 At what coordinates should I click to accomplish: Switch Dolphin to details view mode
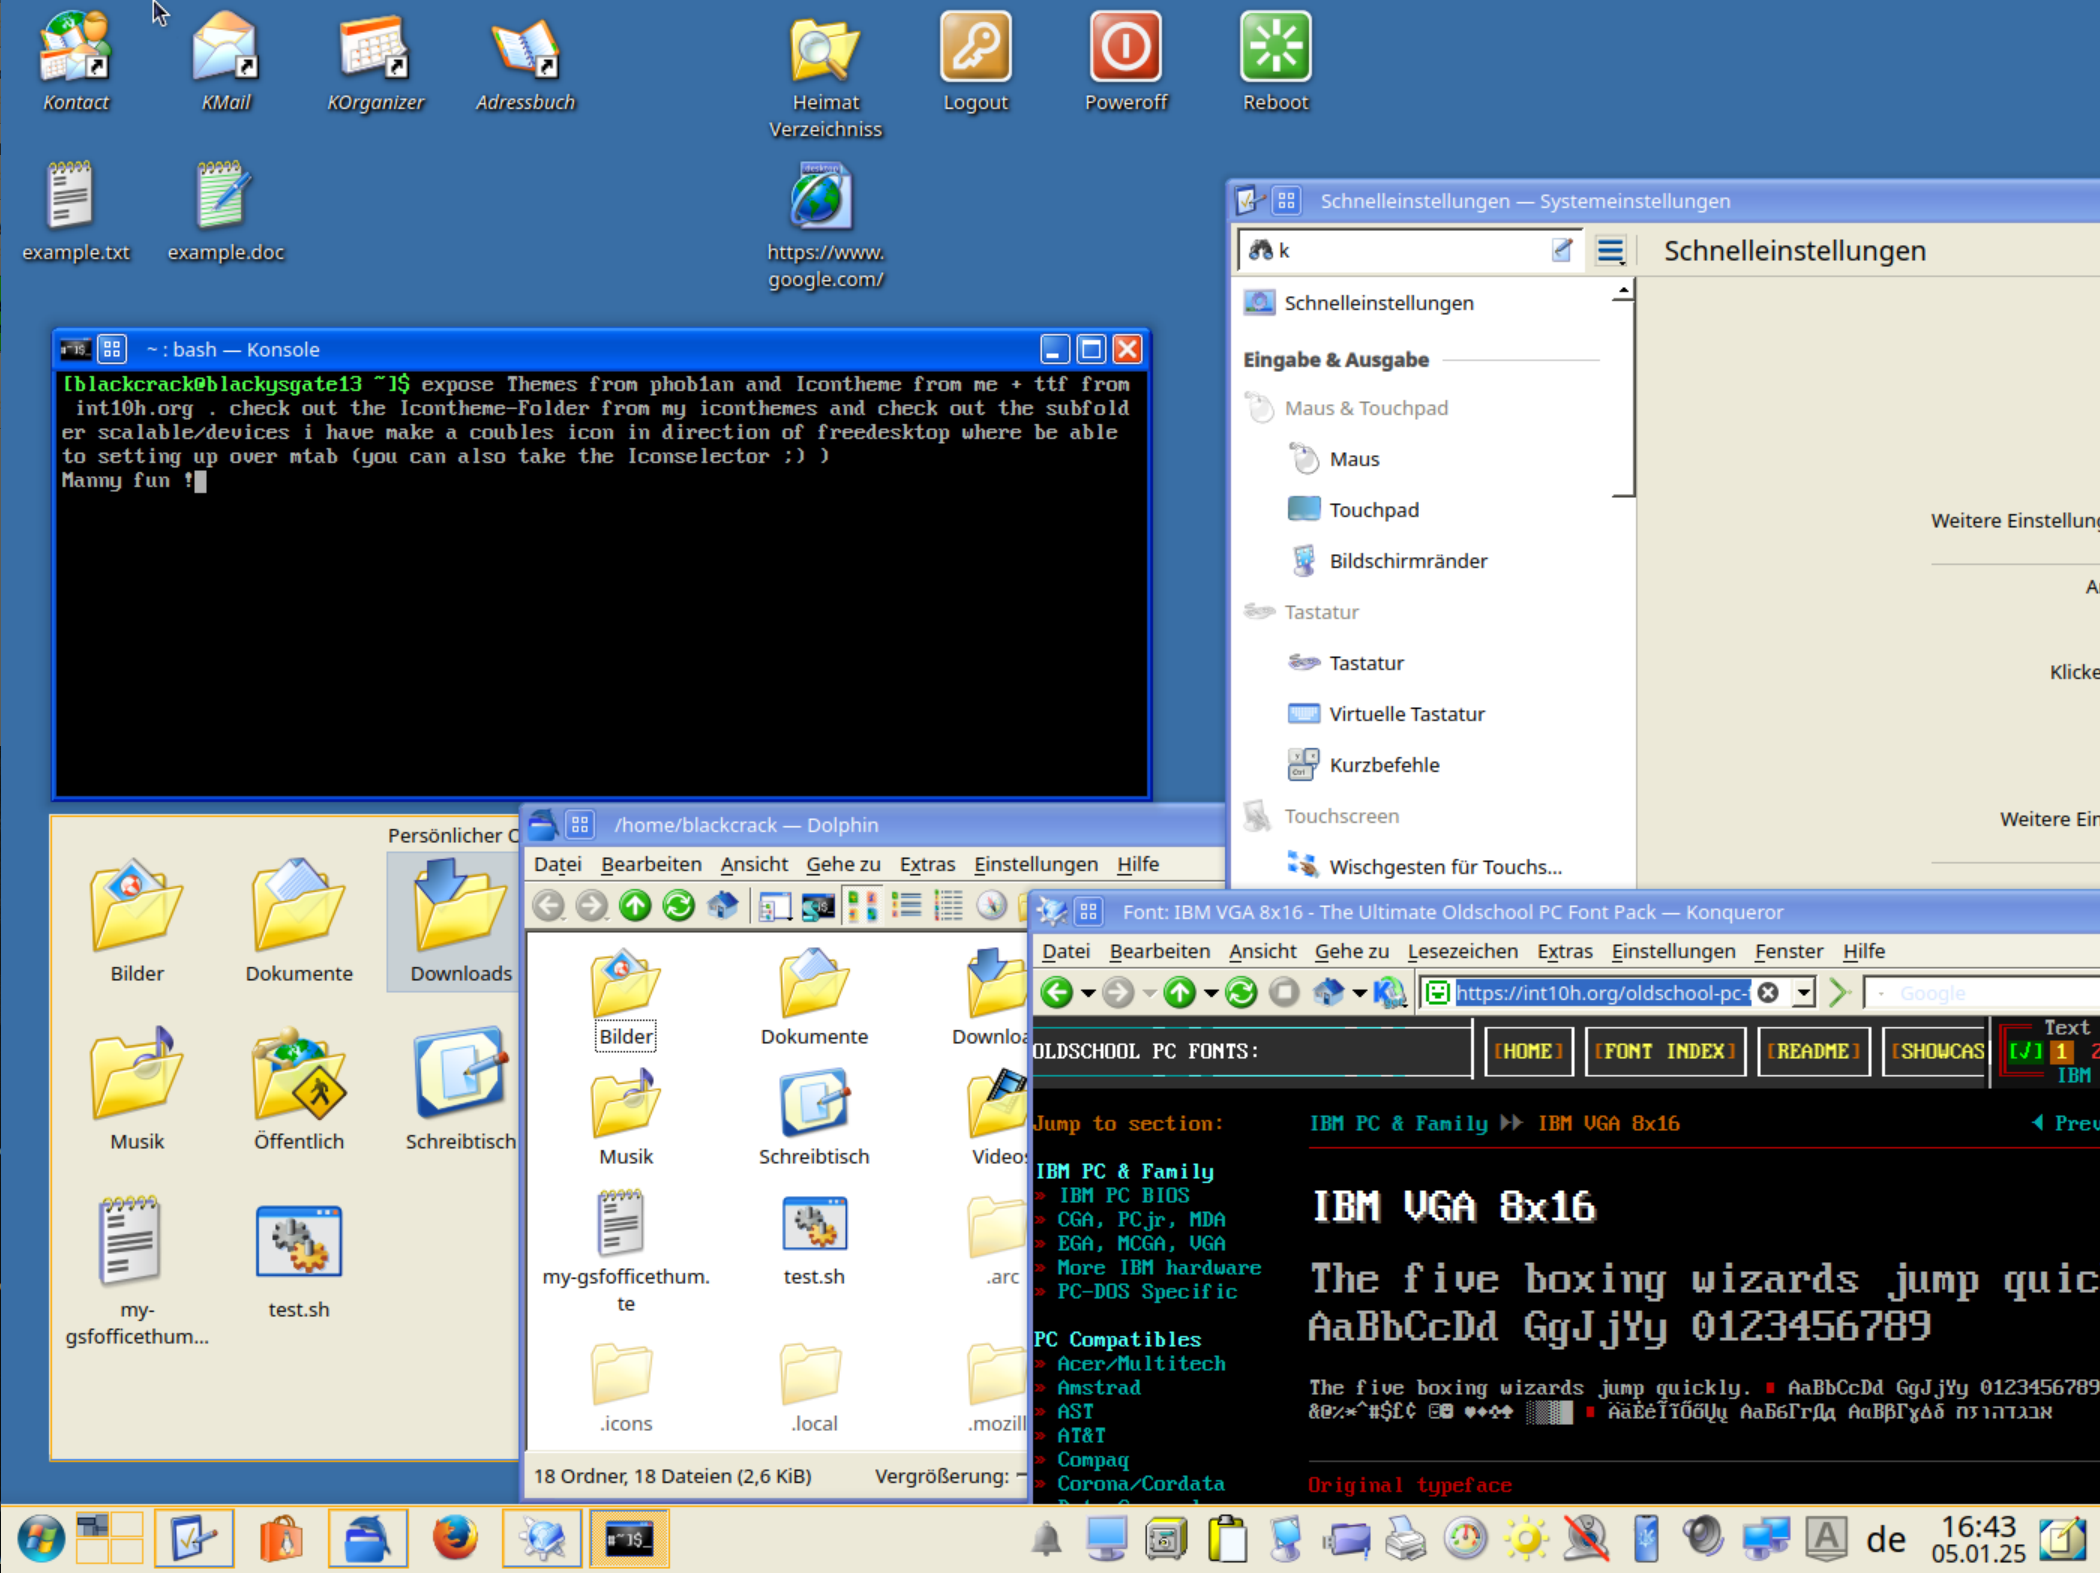point(948,907)
